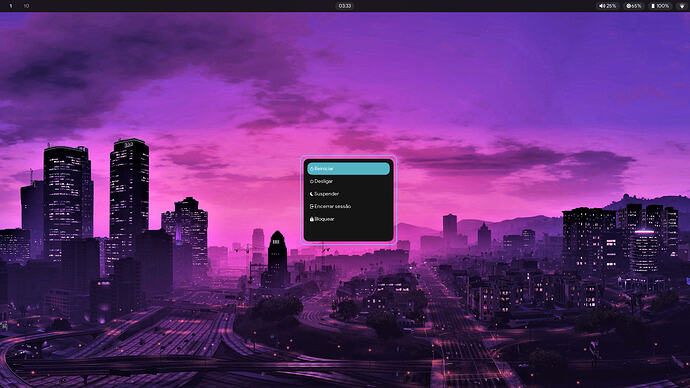
Task: Switch to workspace 1
Action: point(11,6)
